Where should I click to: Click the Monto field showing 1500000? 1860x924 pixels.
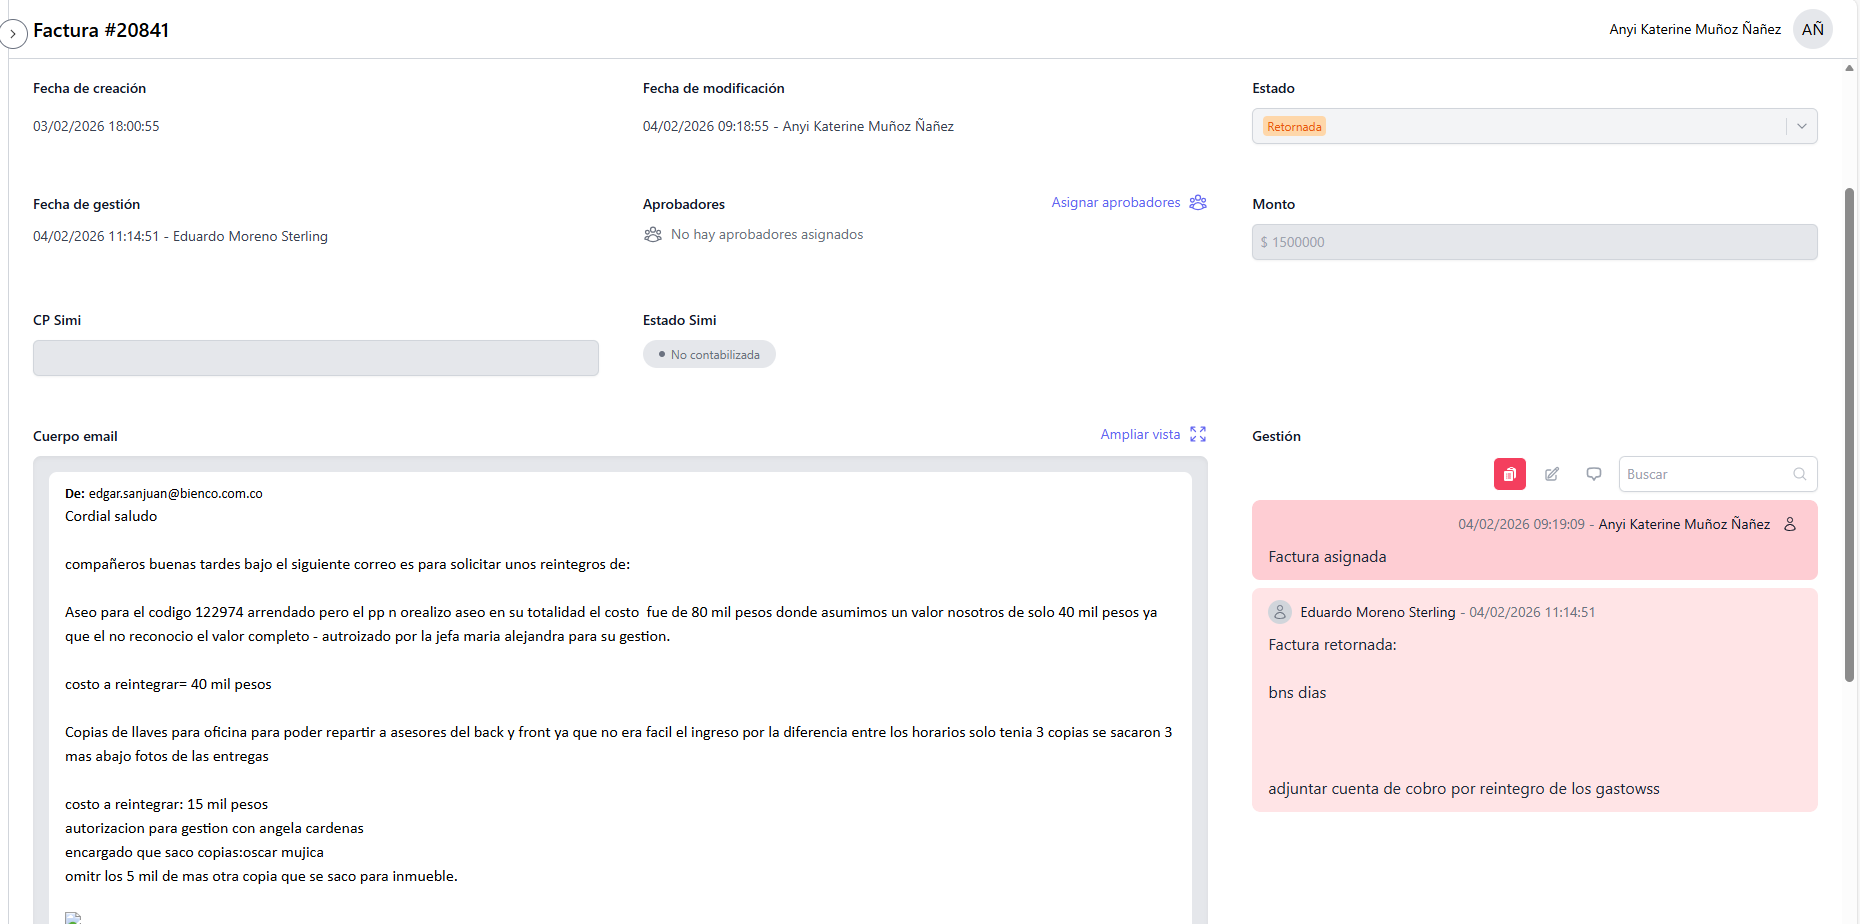[1534, 242]
